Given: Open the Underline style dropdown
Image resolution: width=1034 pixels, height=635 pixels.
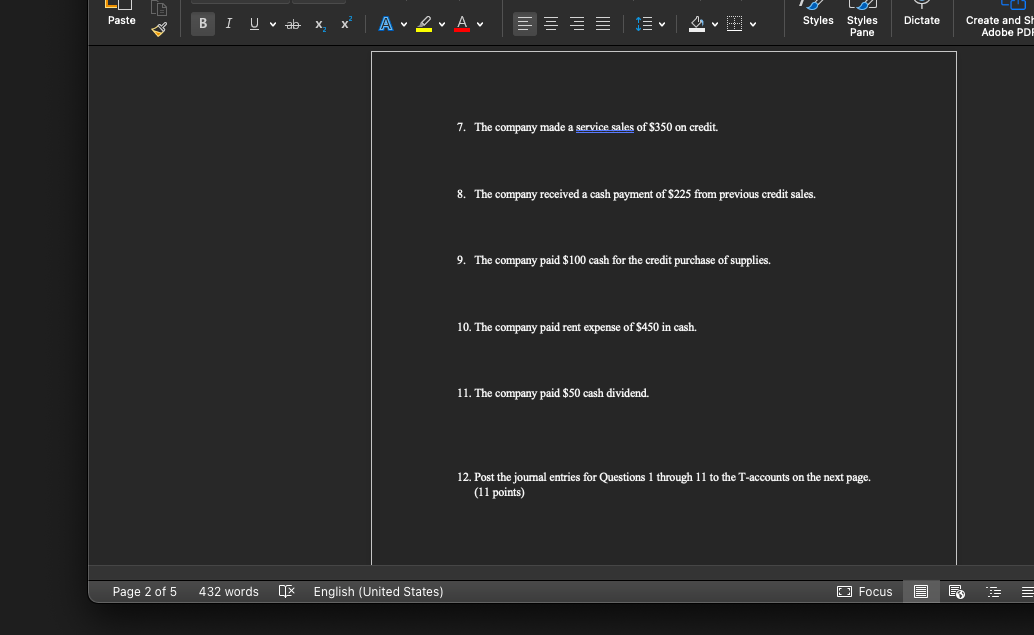Looking at the screenshot, I should tap(272, 24).
